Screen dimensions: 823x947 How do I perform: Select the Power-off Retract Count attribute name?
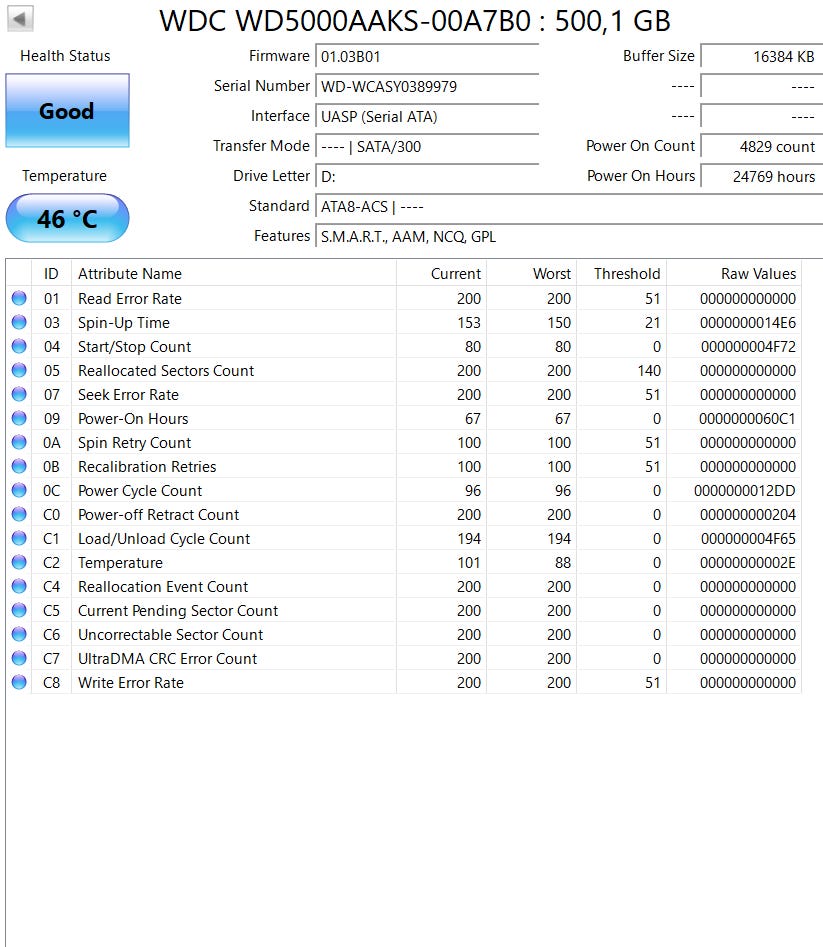click(x=159, y=515)
